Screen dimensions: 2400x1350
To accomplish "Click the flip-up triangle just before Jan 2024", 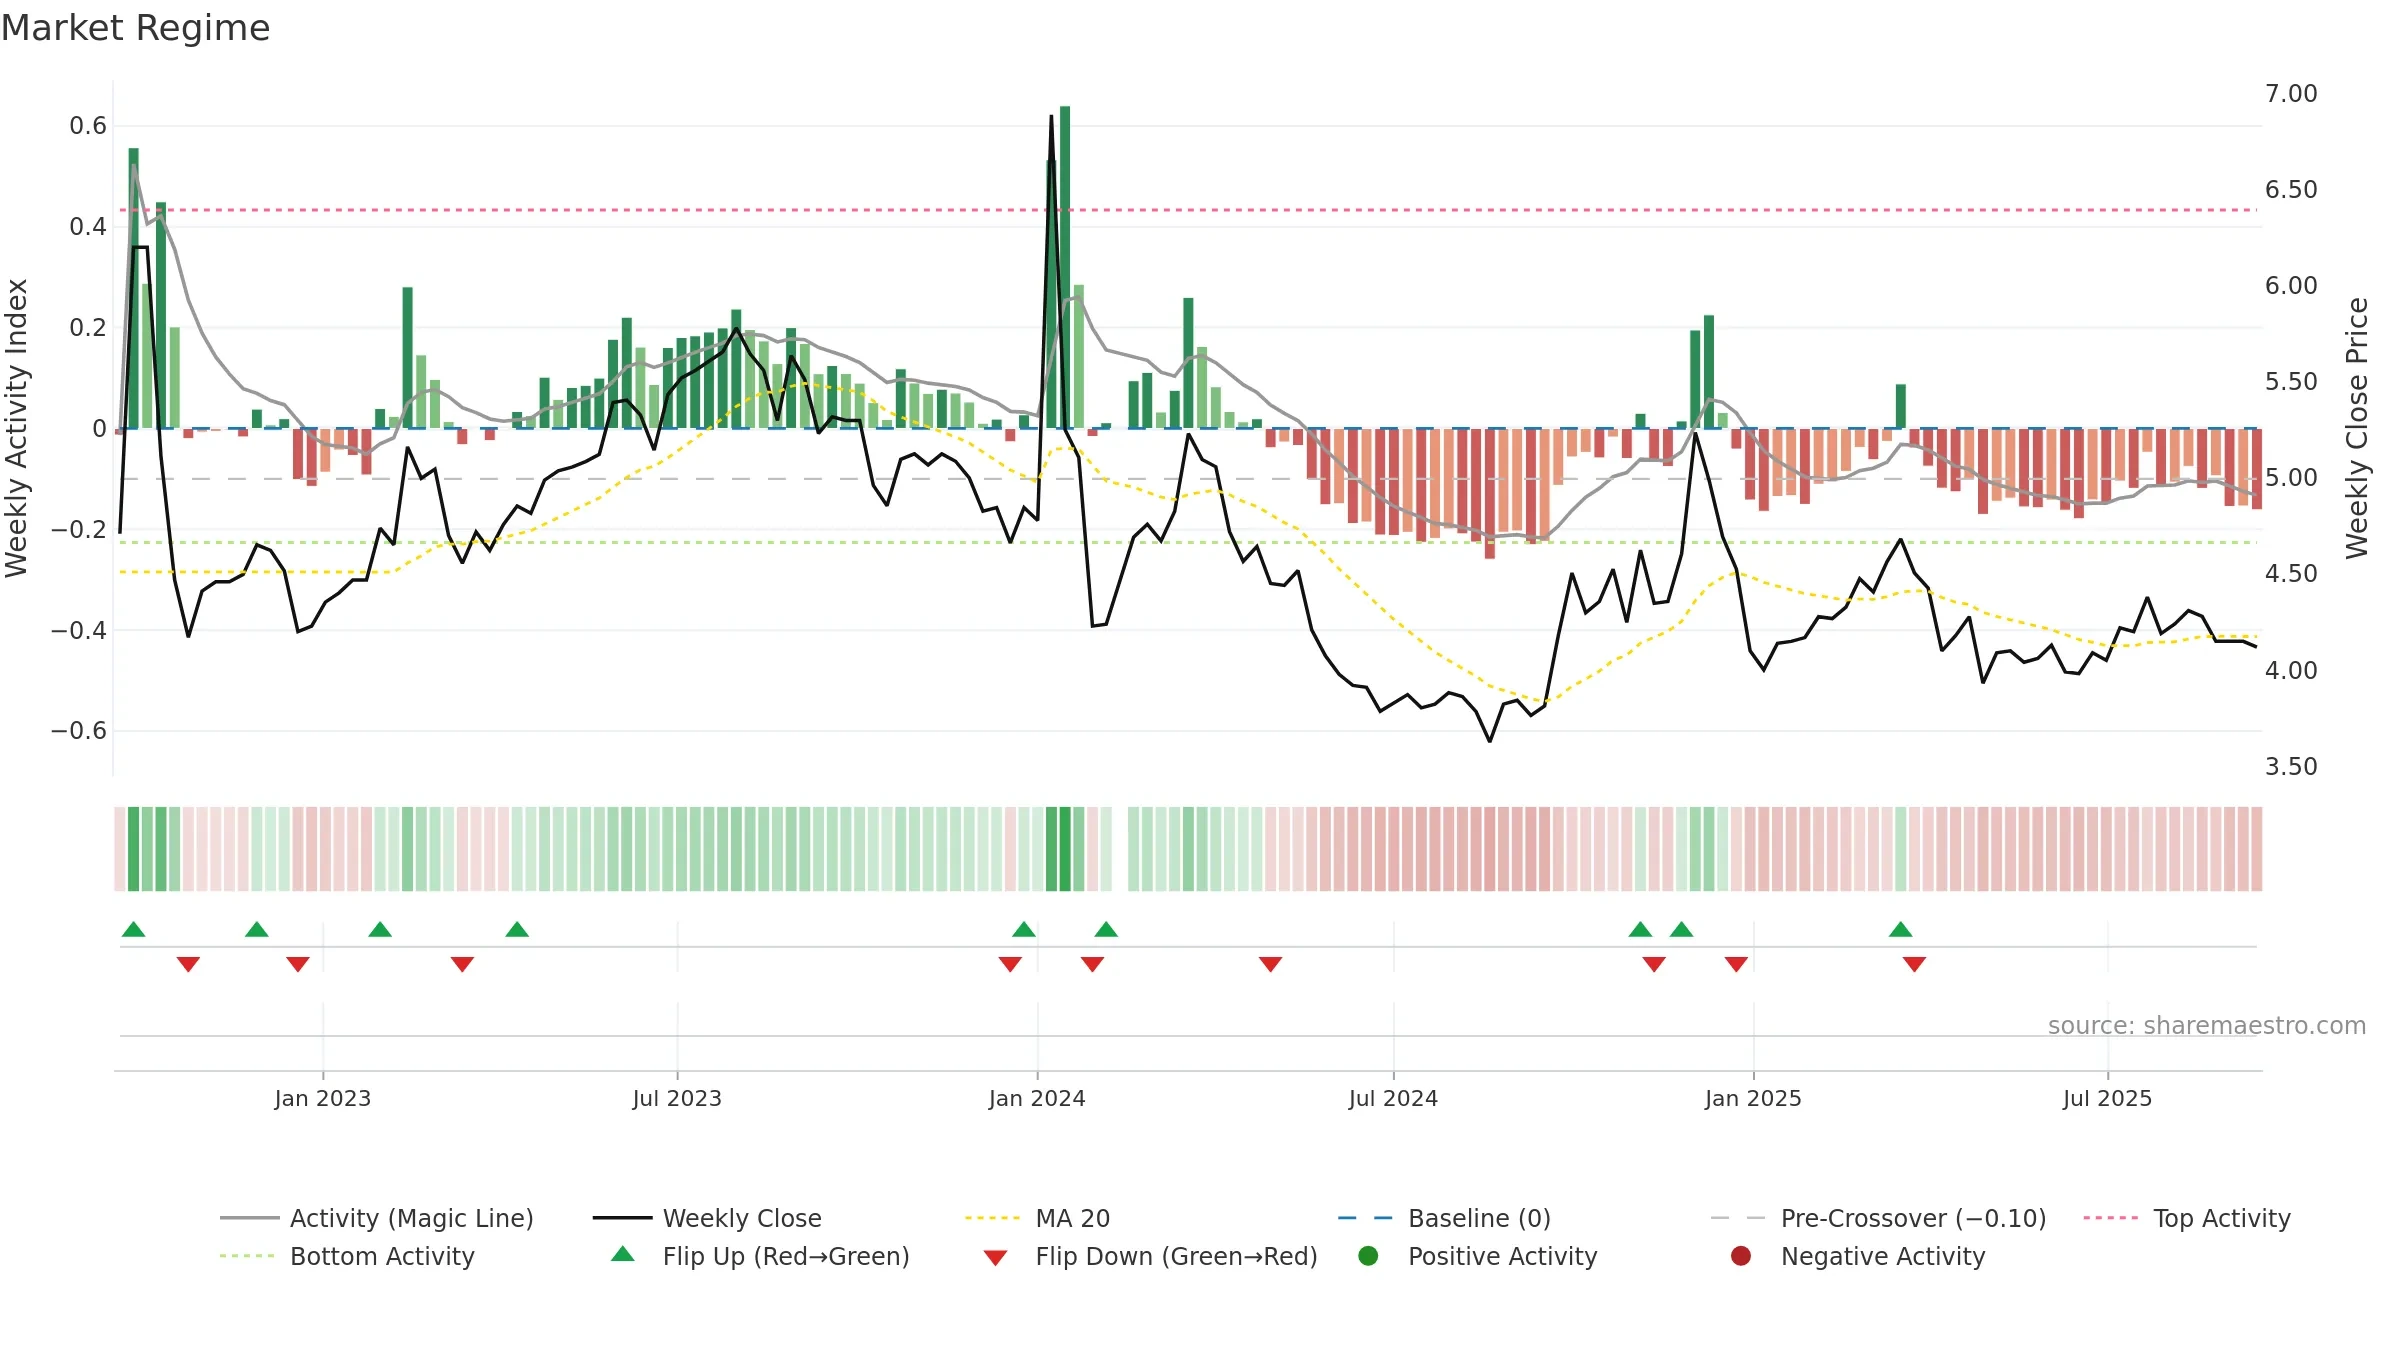I will (1024, 929).
